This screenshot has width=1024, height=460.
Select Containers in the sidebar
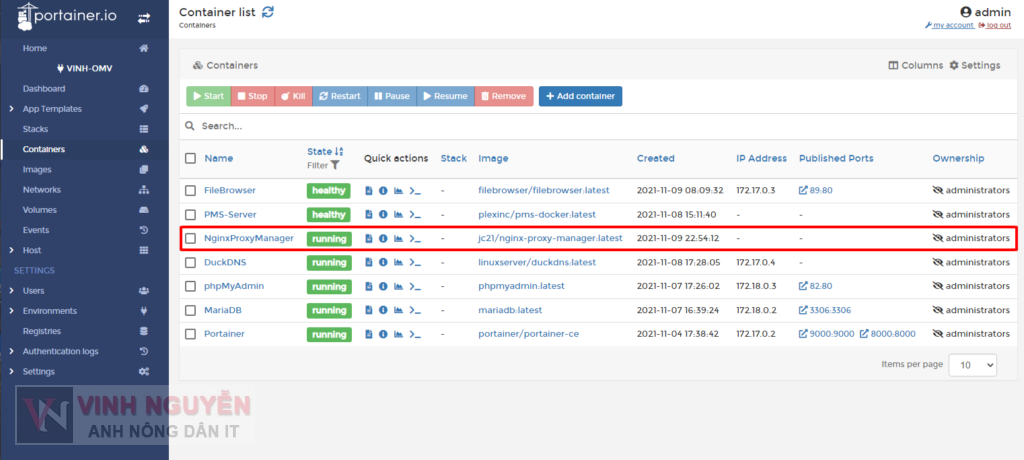click(44, 150)
